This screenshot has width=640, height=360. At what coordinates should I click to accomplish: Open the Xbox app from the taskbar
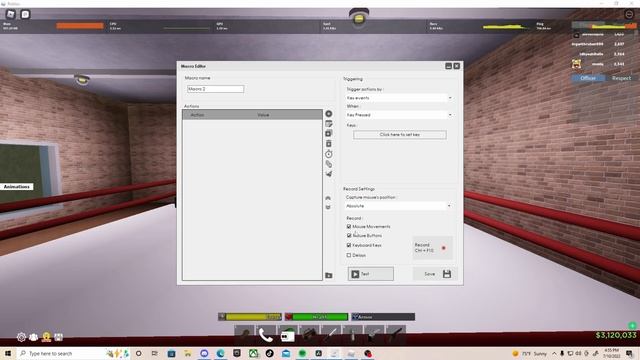point(253,353)
